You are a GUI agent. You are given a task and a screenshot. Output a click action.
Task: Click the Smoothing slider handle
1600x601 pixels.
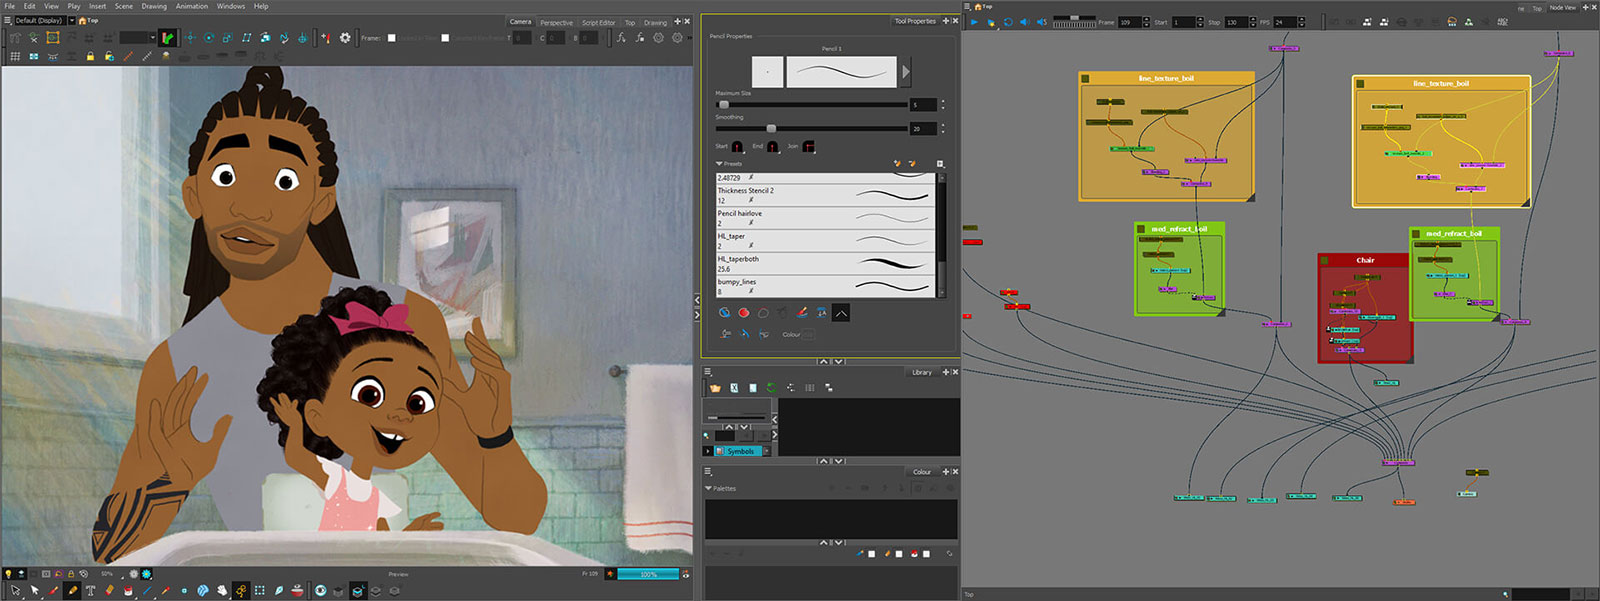click(x=771, y=129)
